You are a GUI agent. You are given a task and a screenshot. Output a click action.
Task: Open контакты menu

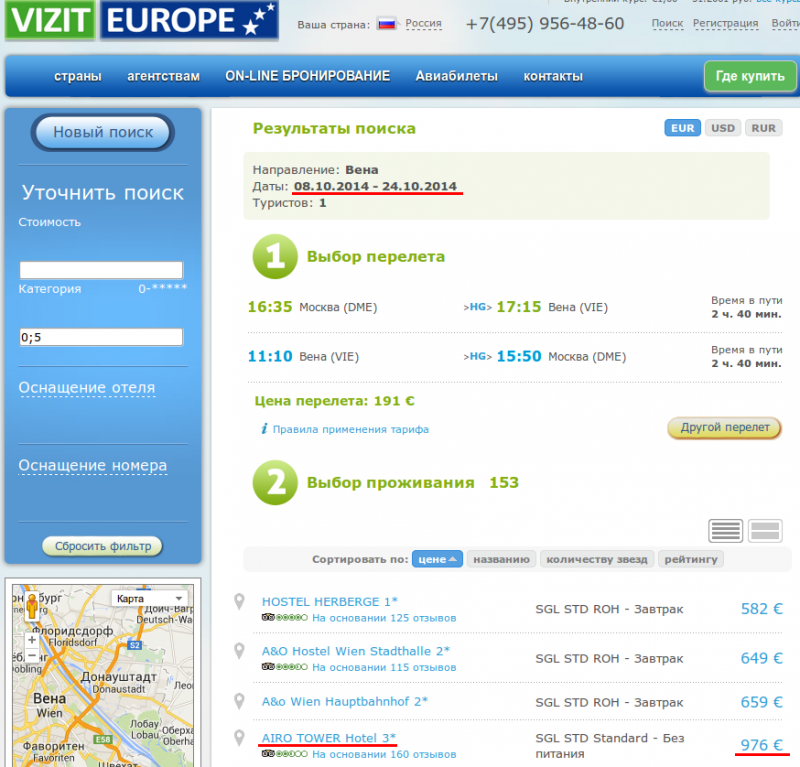(553, 76)
